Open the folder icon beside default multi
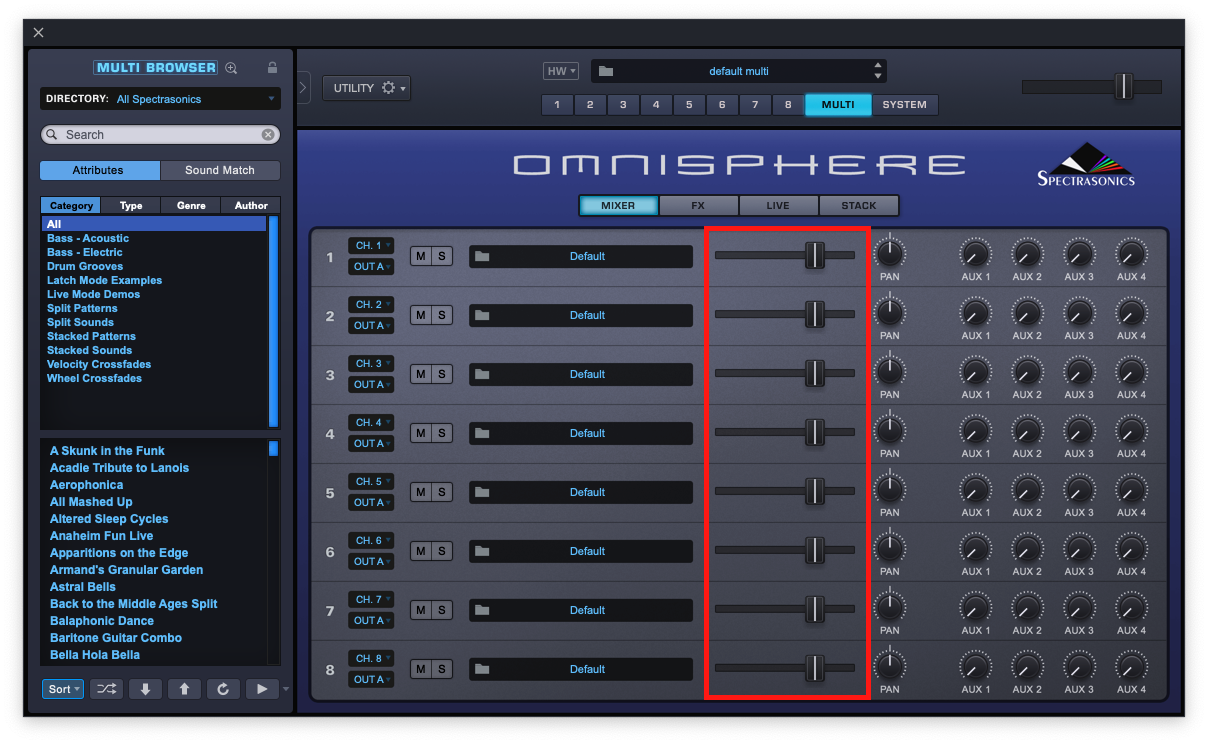 [606, 71]
